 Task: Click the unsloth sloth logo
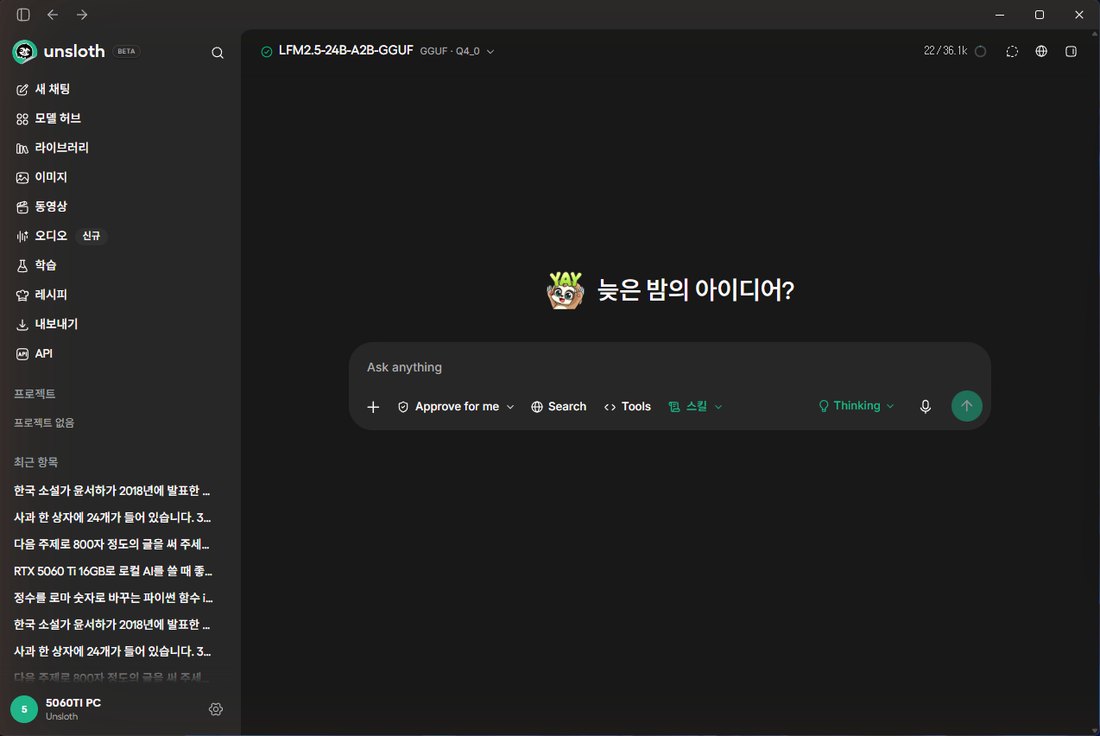coord(25,51)
